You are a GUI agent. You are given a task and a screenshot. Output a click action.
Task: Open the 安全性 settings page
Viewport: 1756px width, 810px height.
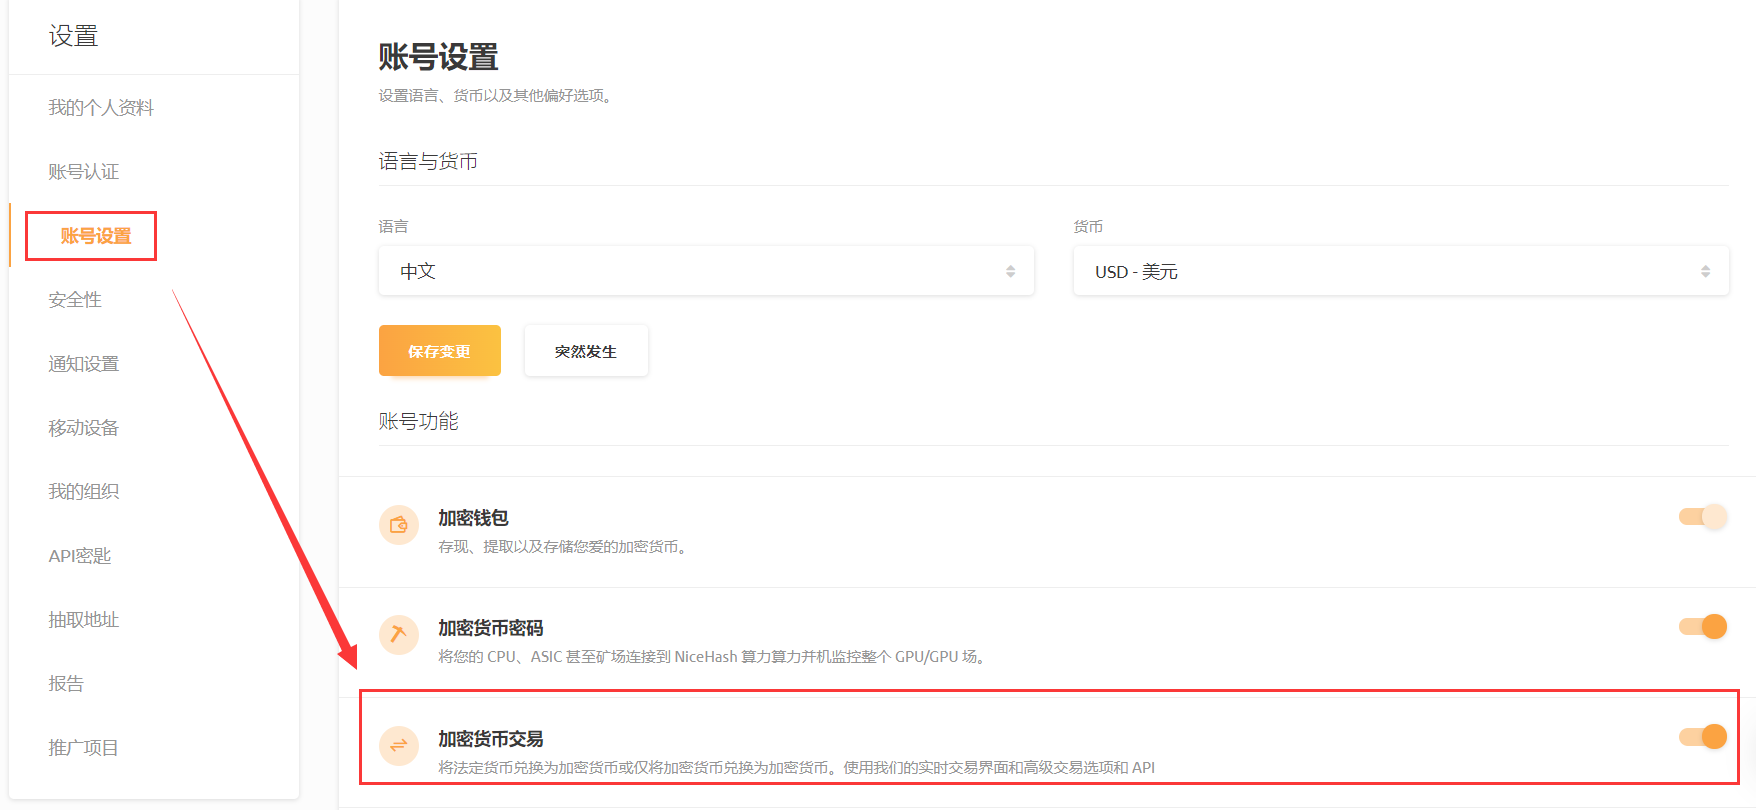(x=75, y=300)
